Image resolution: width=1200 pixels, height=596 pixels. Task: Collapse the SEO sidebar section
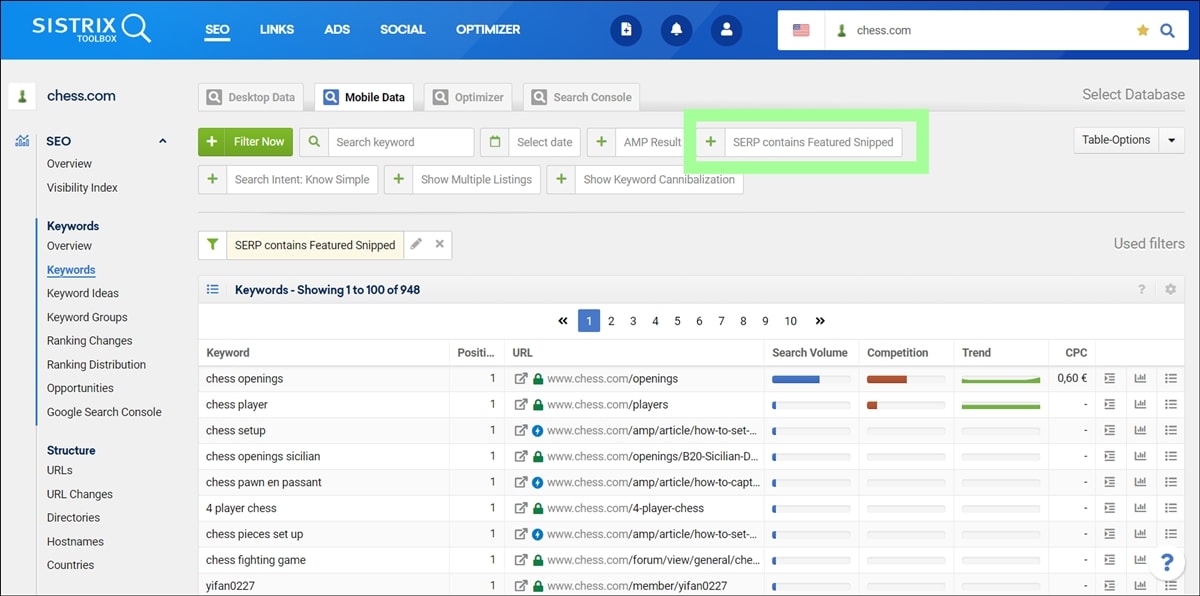click(x=162, y=141)
